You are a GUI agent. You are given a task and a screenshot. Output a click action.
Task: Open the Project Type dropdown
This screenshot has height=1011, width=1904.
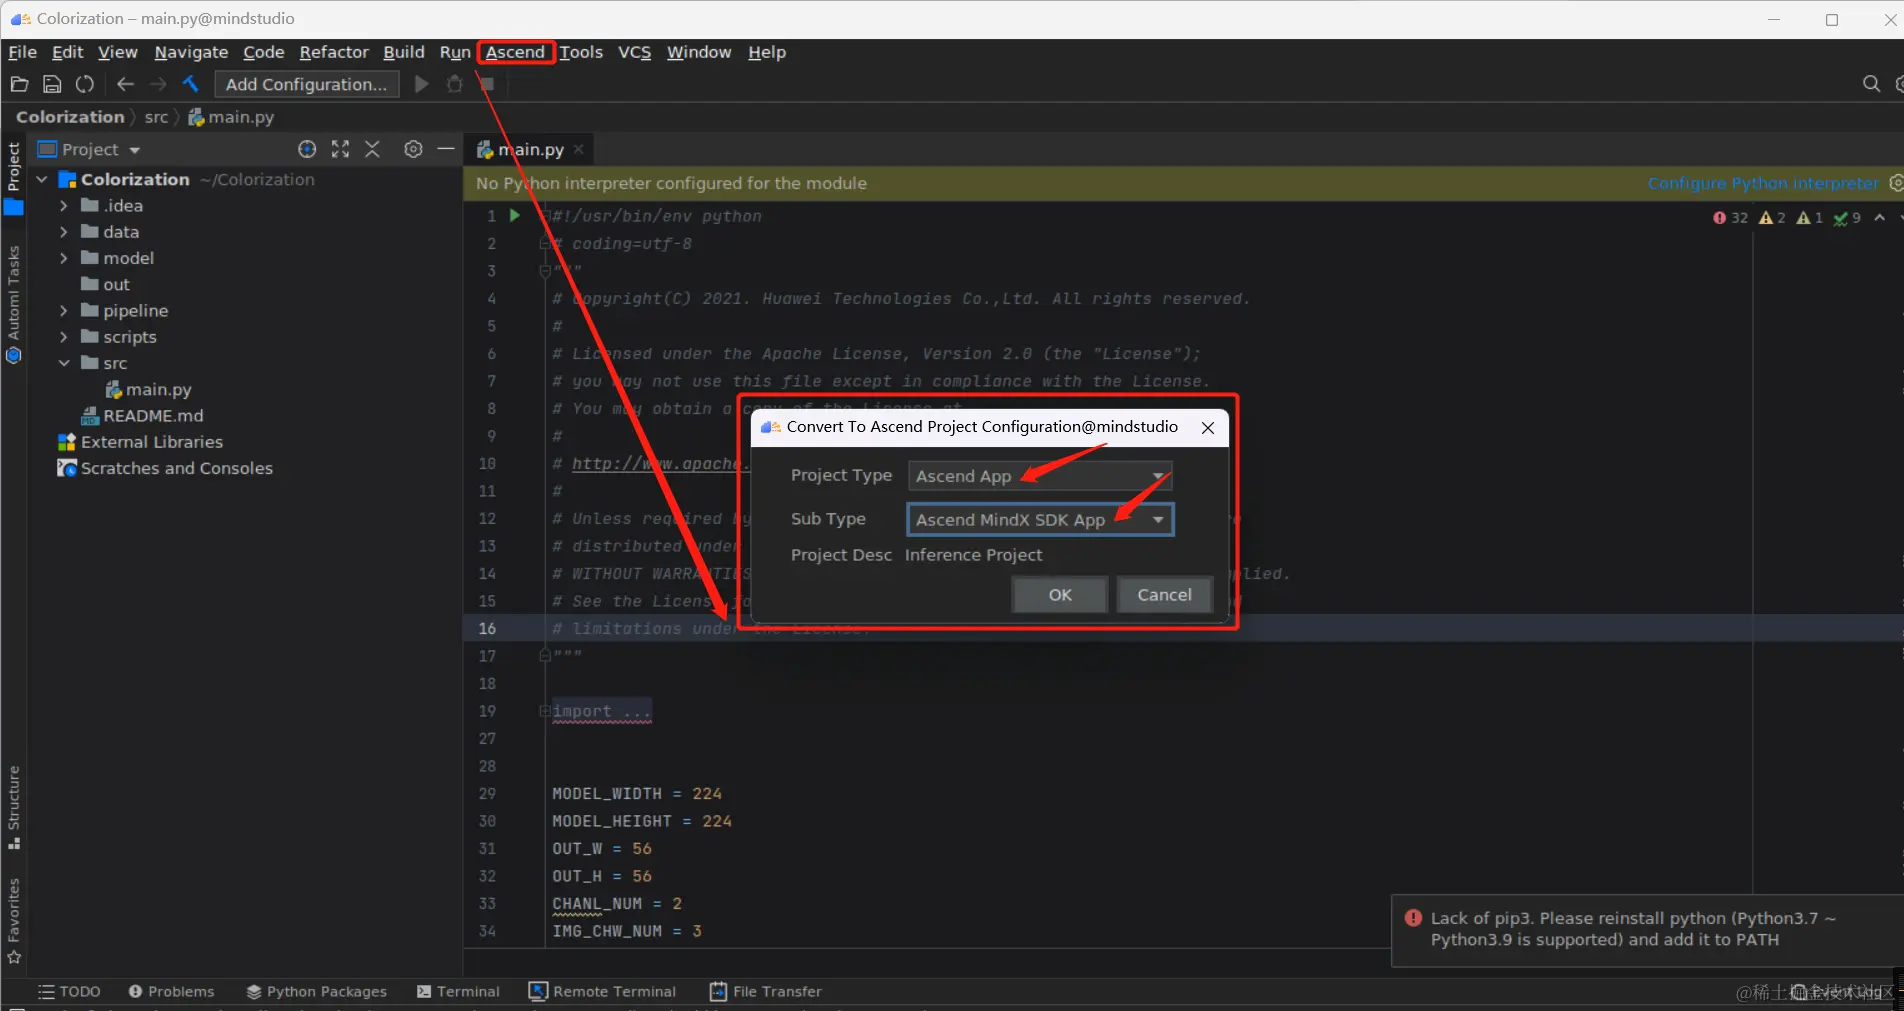1040,476
